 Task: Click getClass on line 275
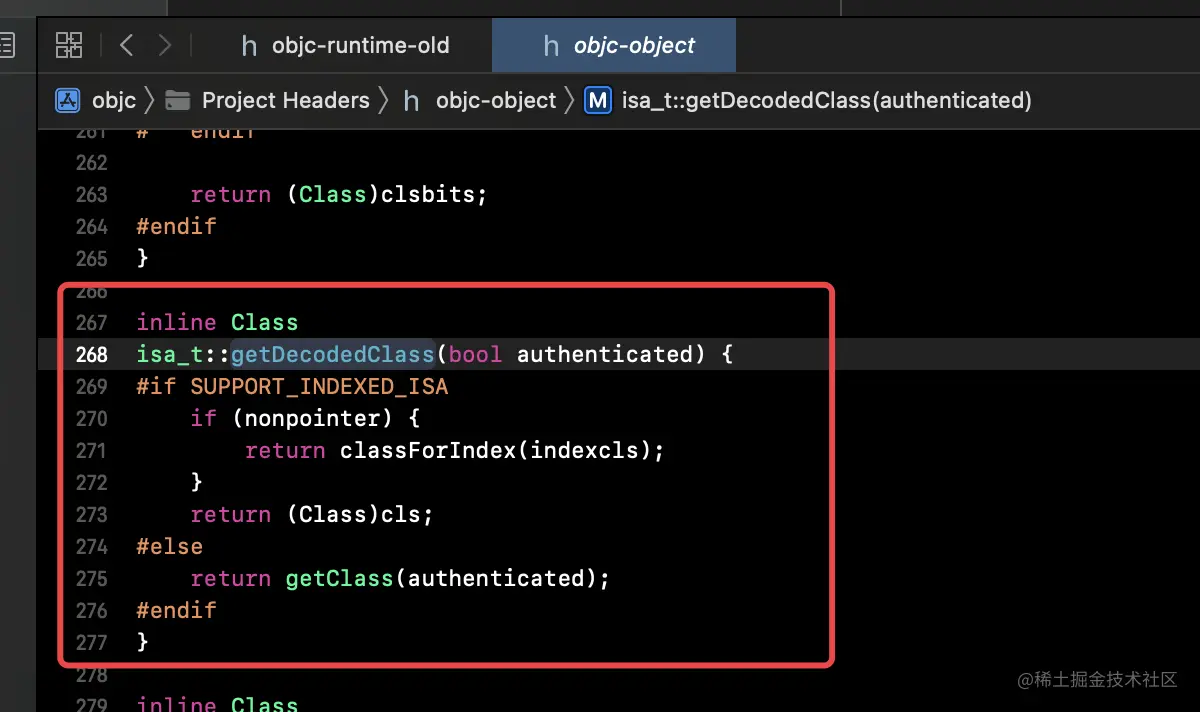(339, 578)
